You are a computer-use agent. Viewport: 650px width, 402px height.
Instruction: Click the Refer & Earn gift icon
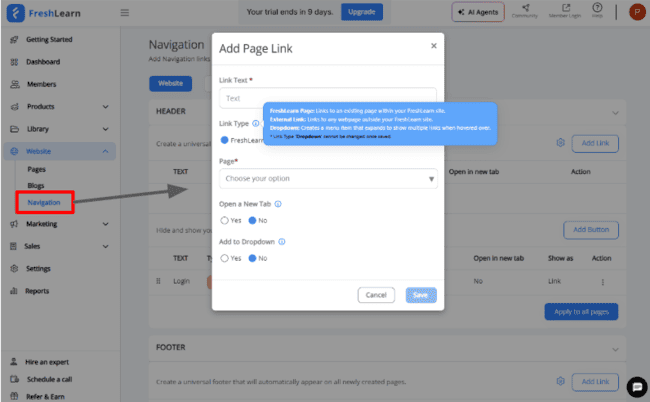click(14, 397)
